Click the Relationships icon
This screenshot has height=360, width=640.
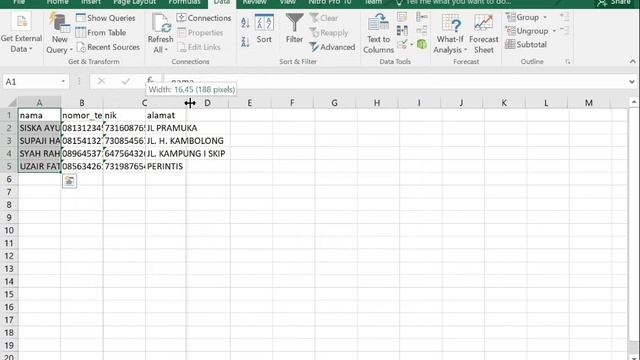point(422,31)
